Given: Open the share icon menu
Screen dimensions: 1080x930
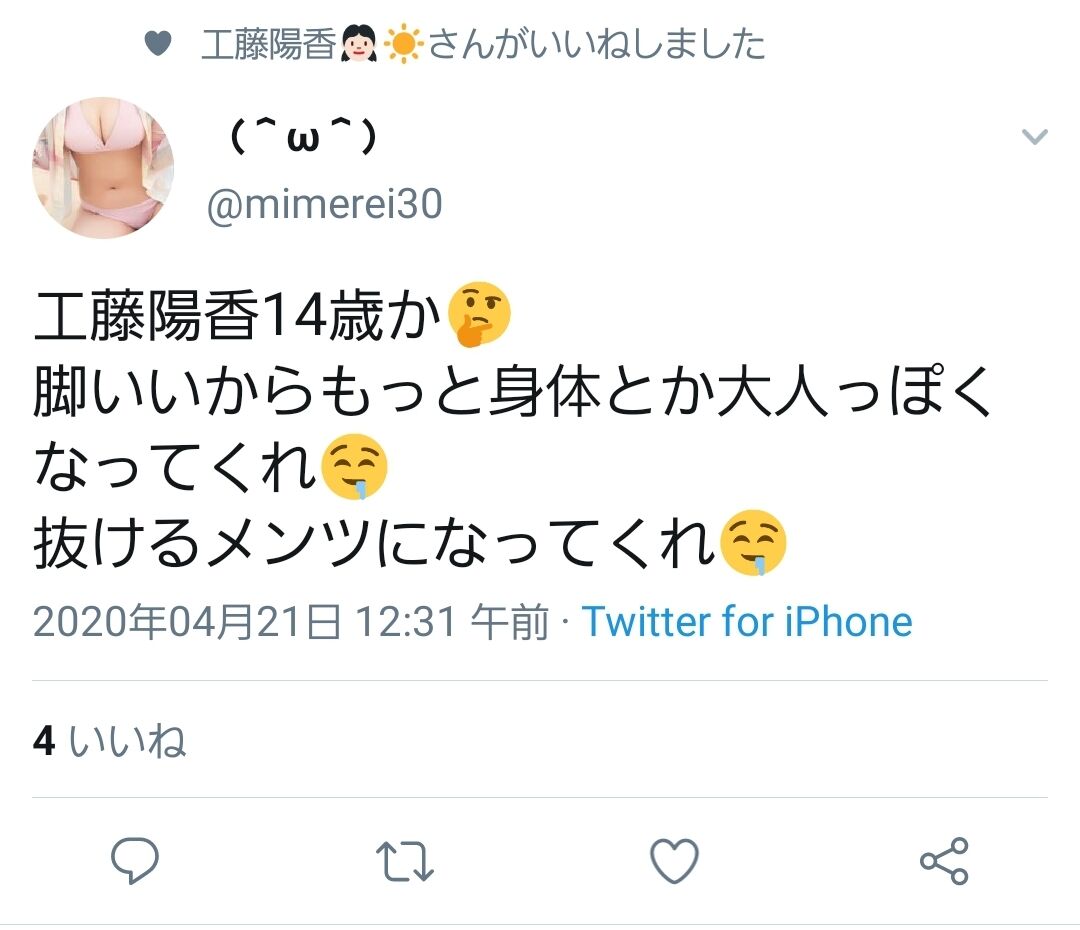Looking at the screenshot, I should pos(944,861).
